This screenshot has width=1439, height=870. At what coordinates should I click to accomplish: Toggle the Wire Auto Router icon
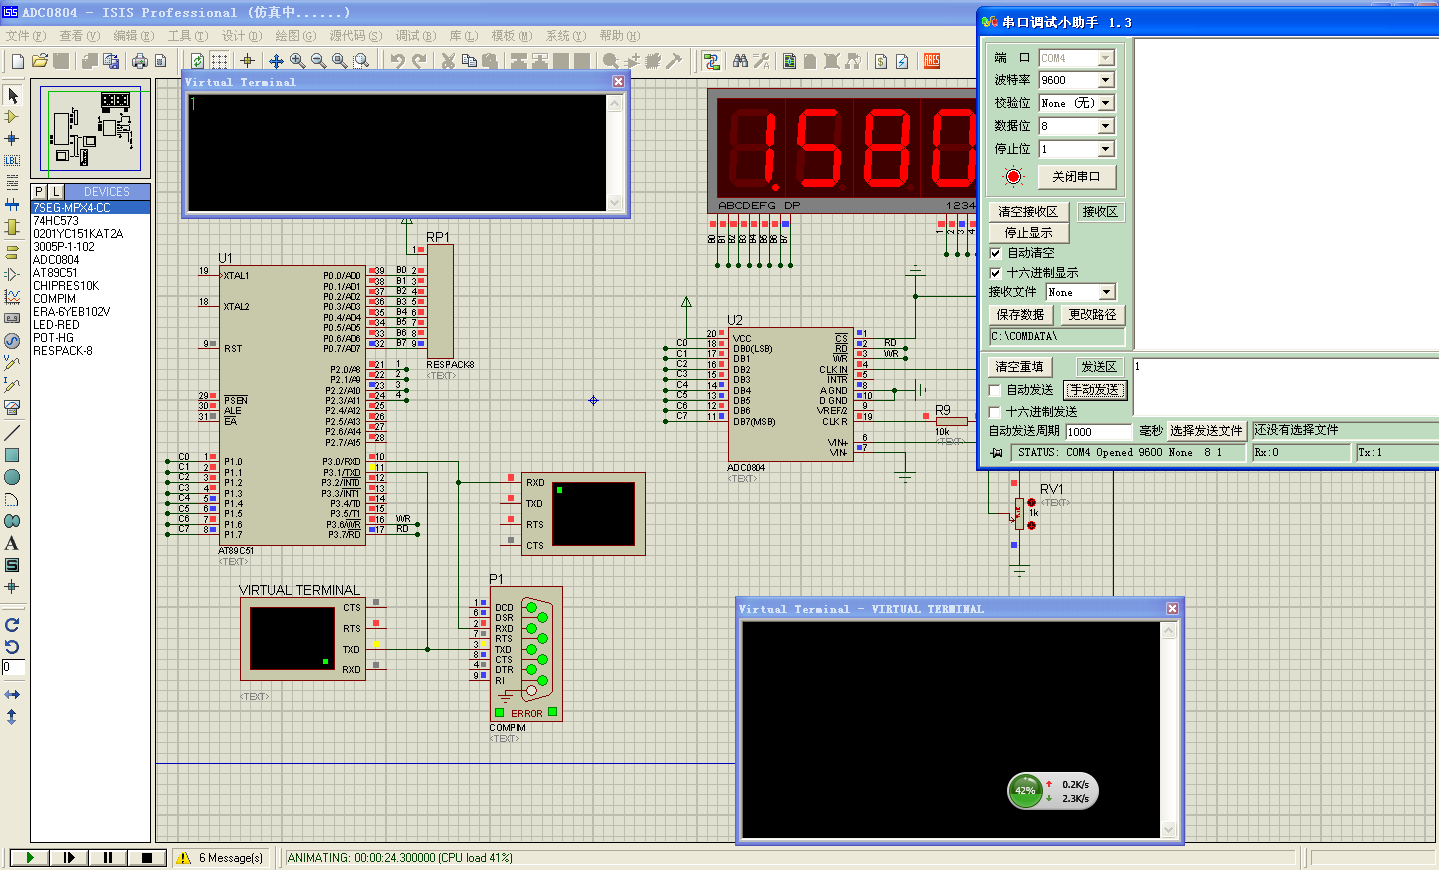pyautogui.click(x=711, y=61)
